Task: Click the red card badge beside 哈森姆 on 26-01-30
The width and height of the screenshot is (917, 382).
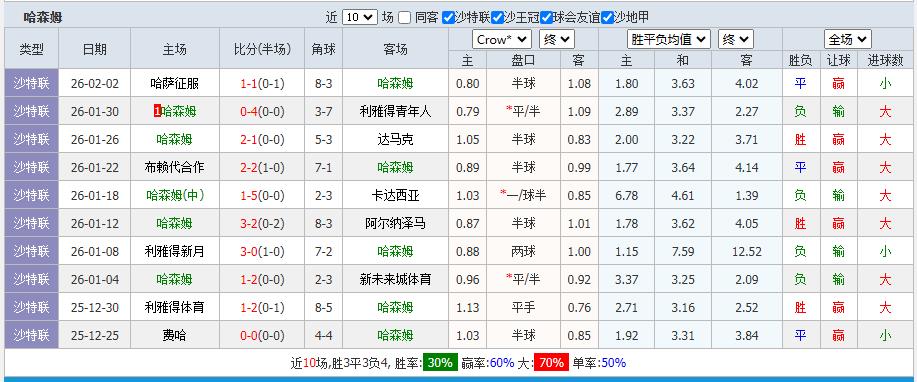Action: pos(157,111)
